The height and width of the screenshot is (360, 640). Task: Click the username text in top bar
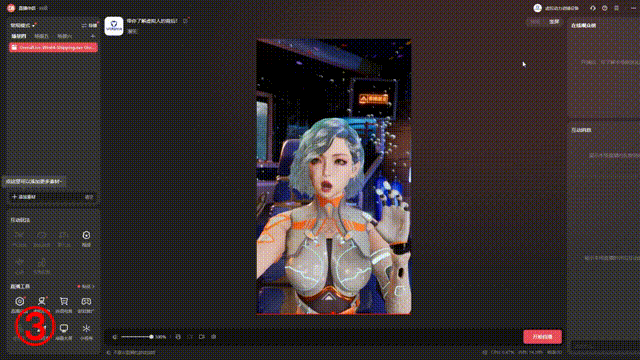[x=562, y=9]
